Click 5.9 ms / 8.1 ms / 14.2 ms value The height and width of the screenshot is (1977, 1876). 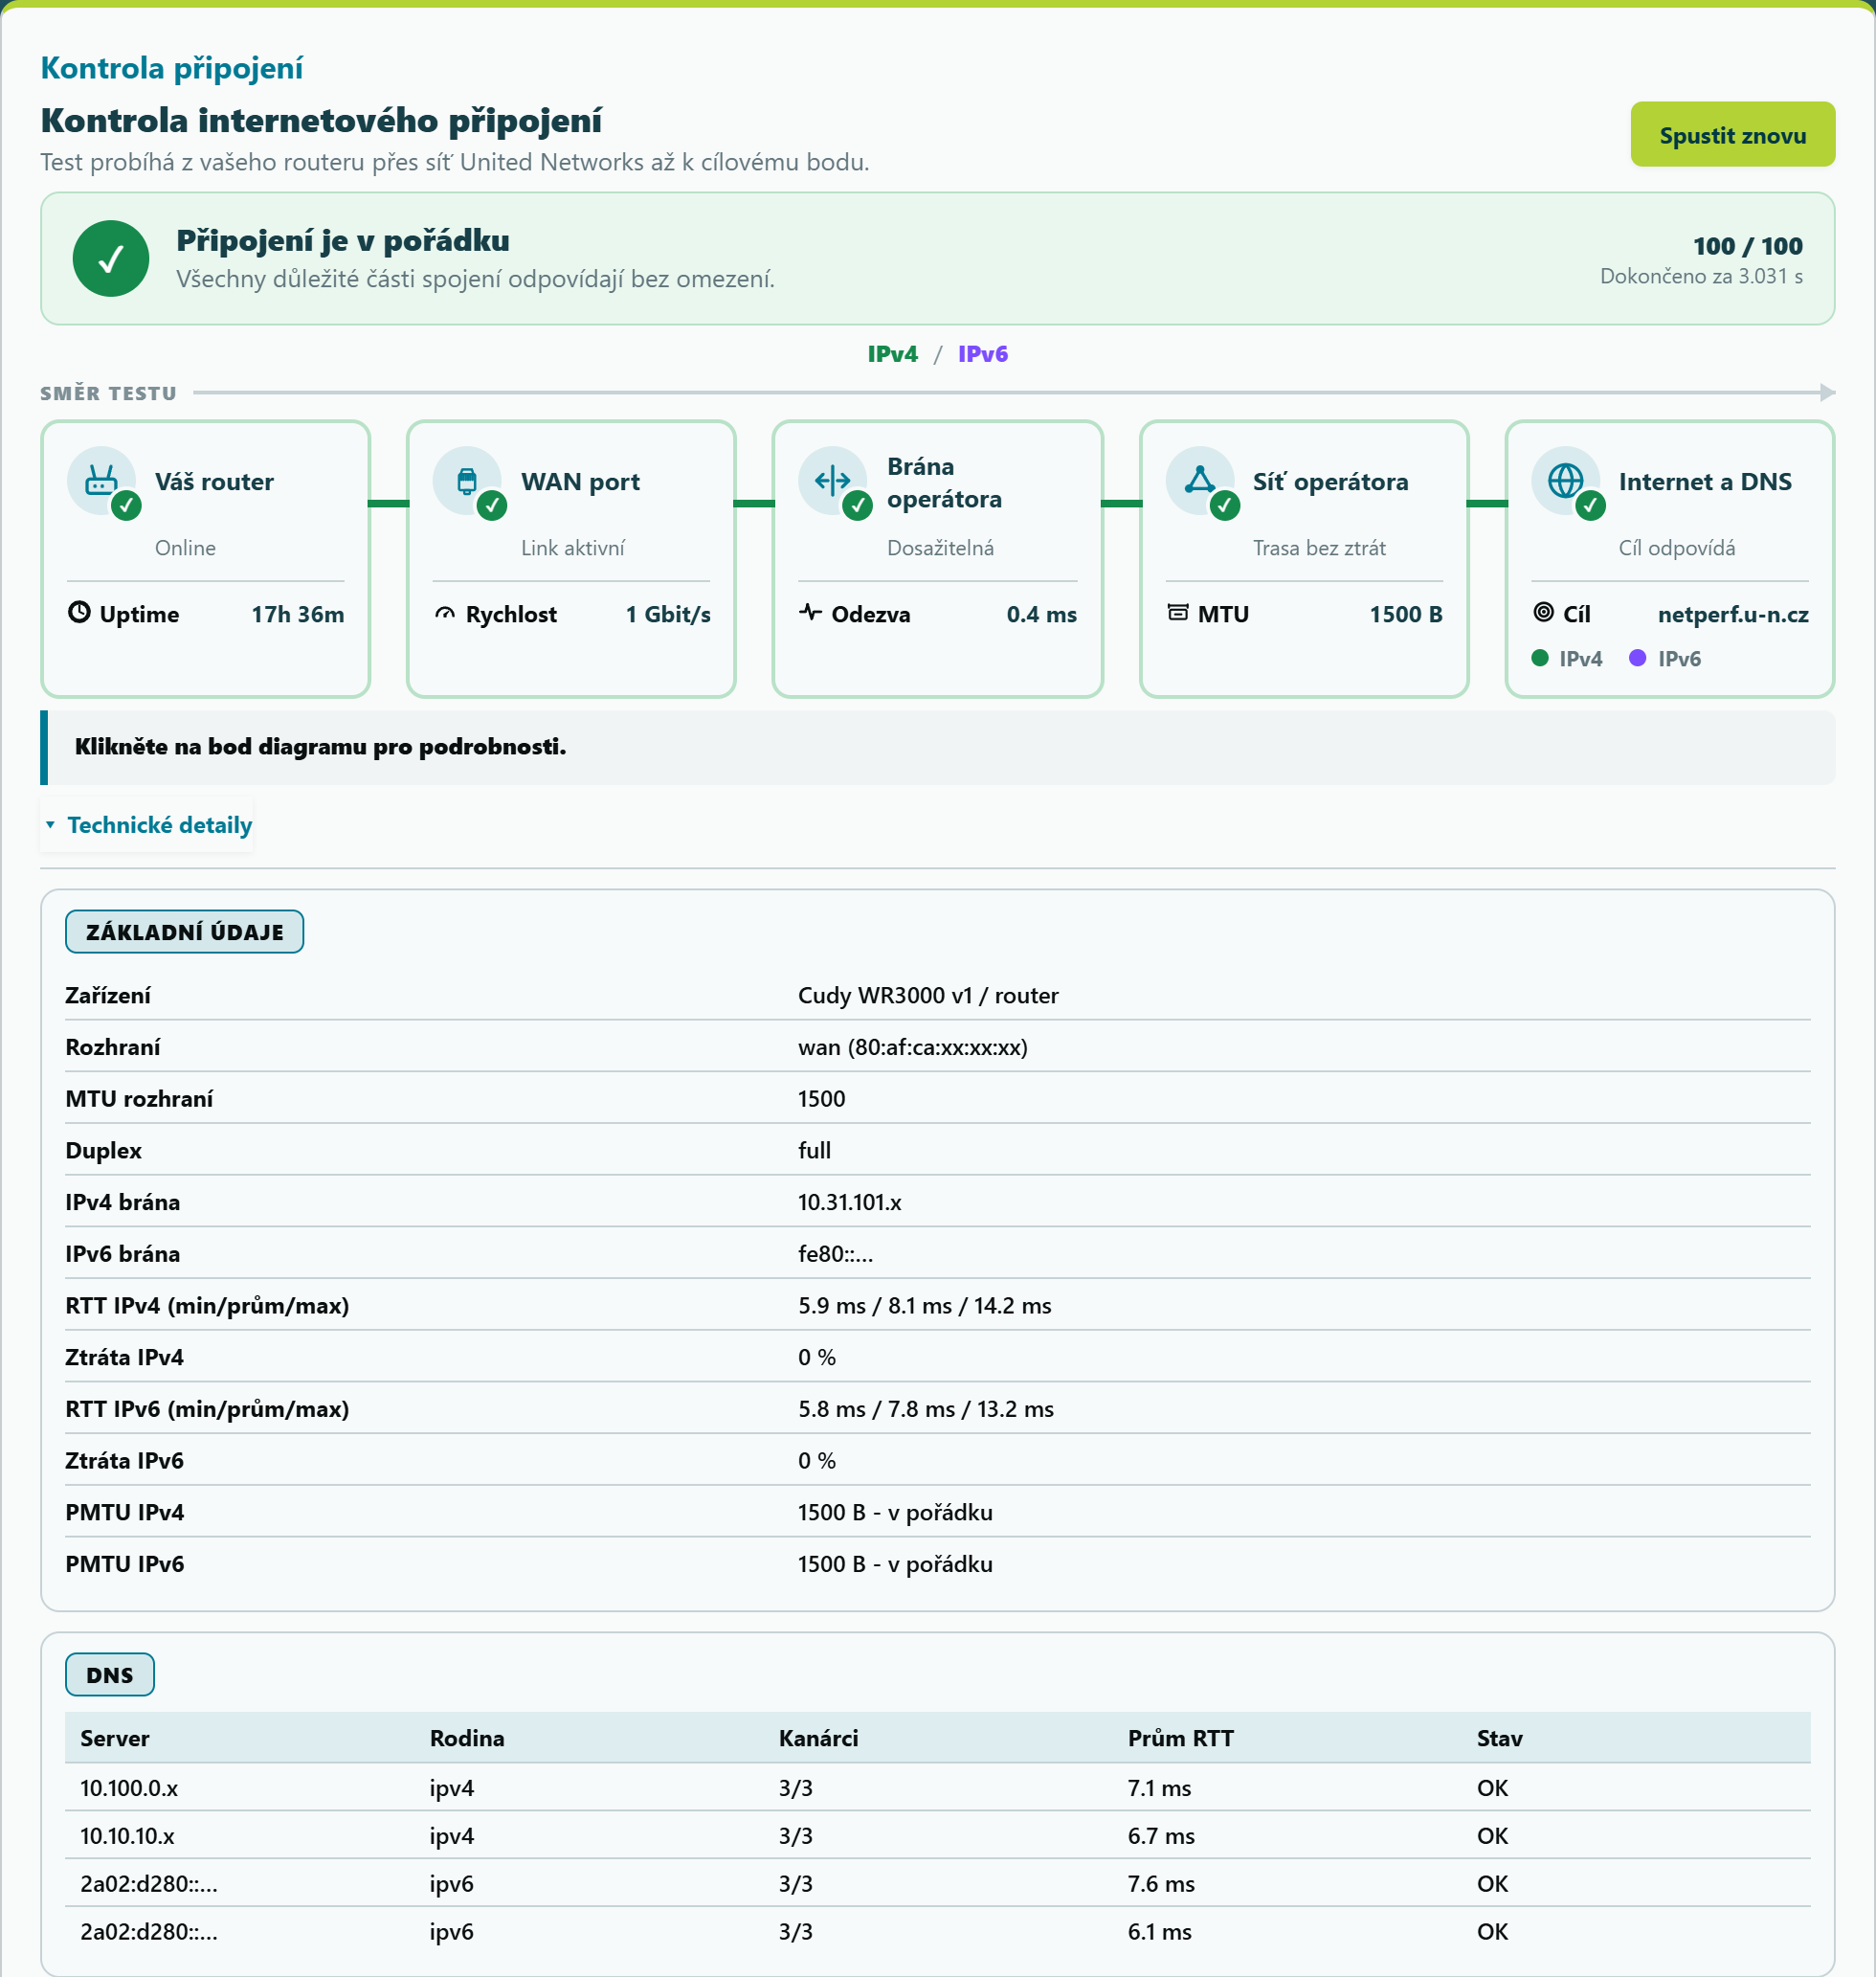(x=925, y=1305)
